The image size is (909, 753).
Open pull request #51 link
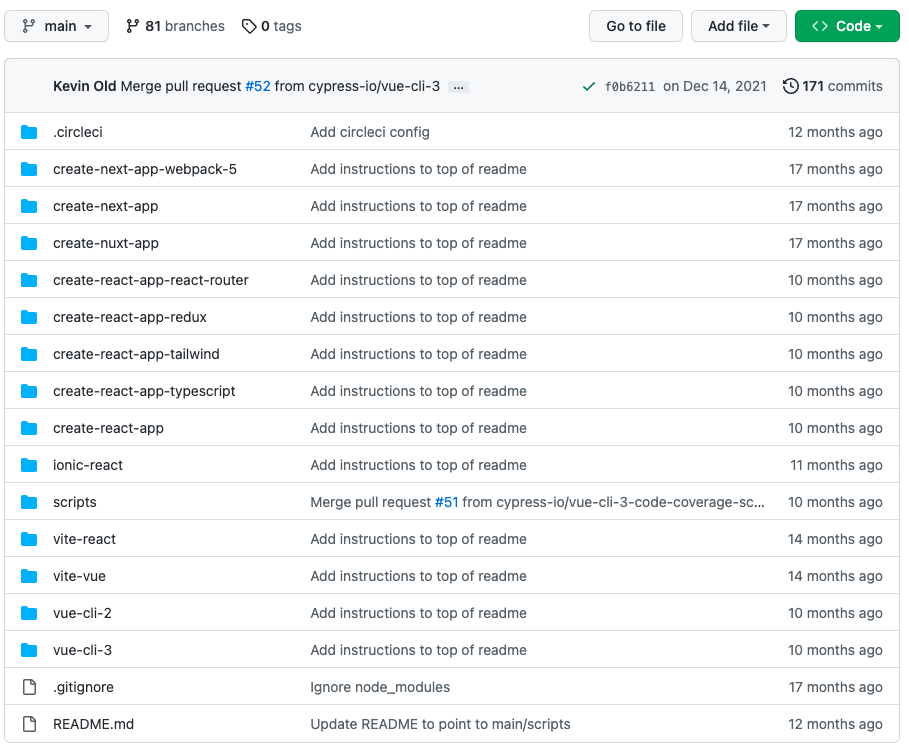pos(446,503)
